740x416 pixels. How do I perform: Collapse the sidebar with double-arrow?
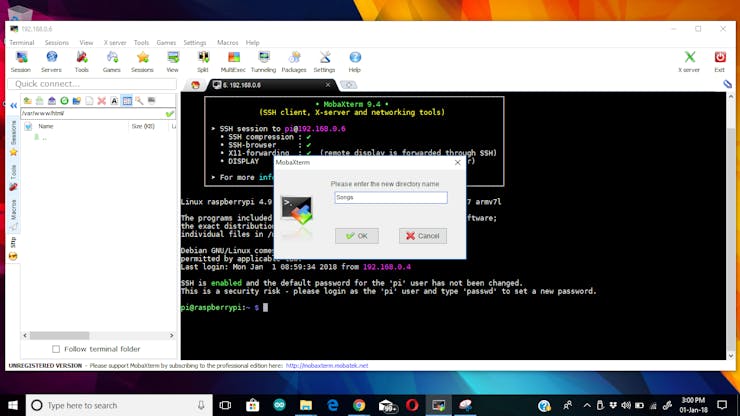(14, 105)
